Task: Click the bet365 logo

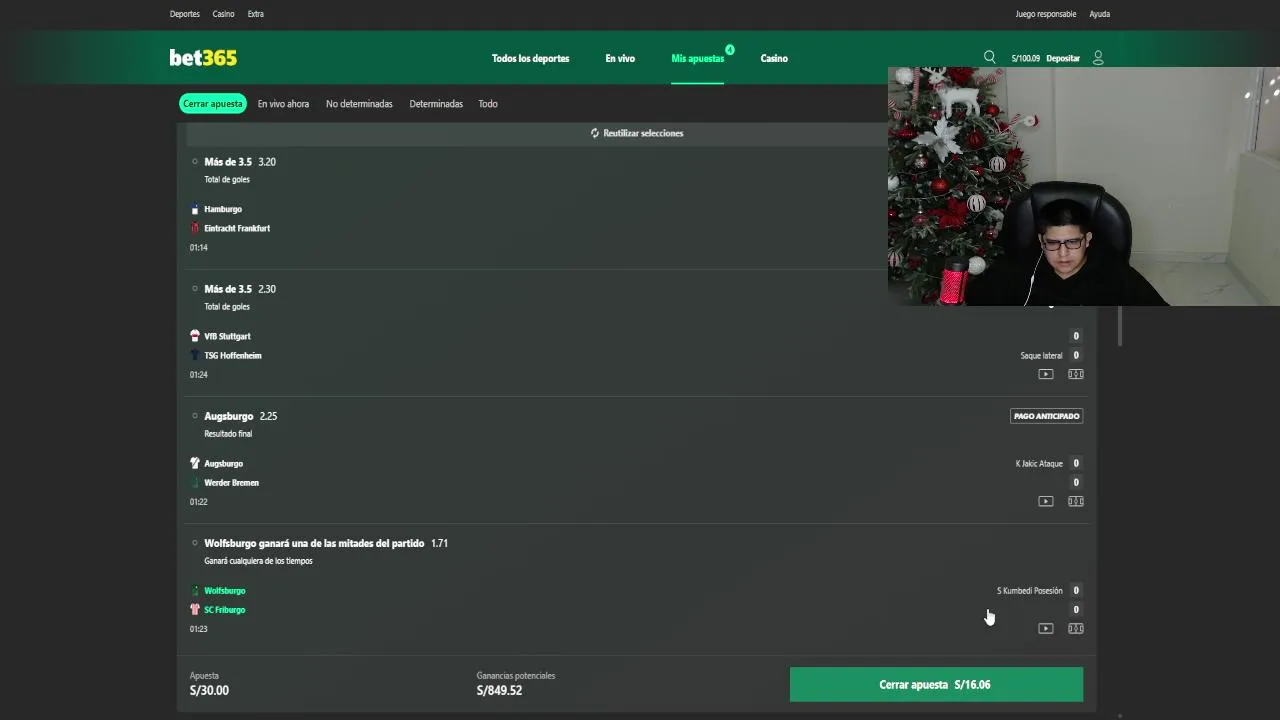Action: [x=203, y=58]
